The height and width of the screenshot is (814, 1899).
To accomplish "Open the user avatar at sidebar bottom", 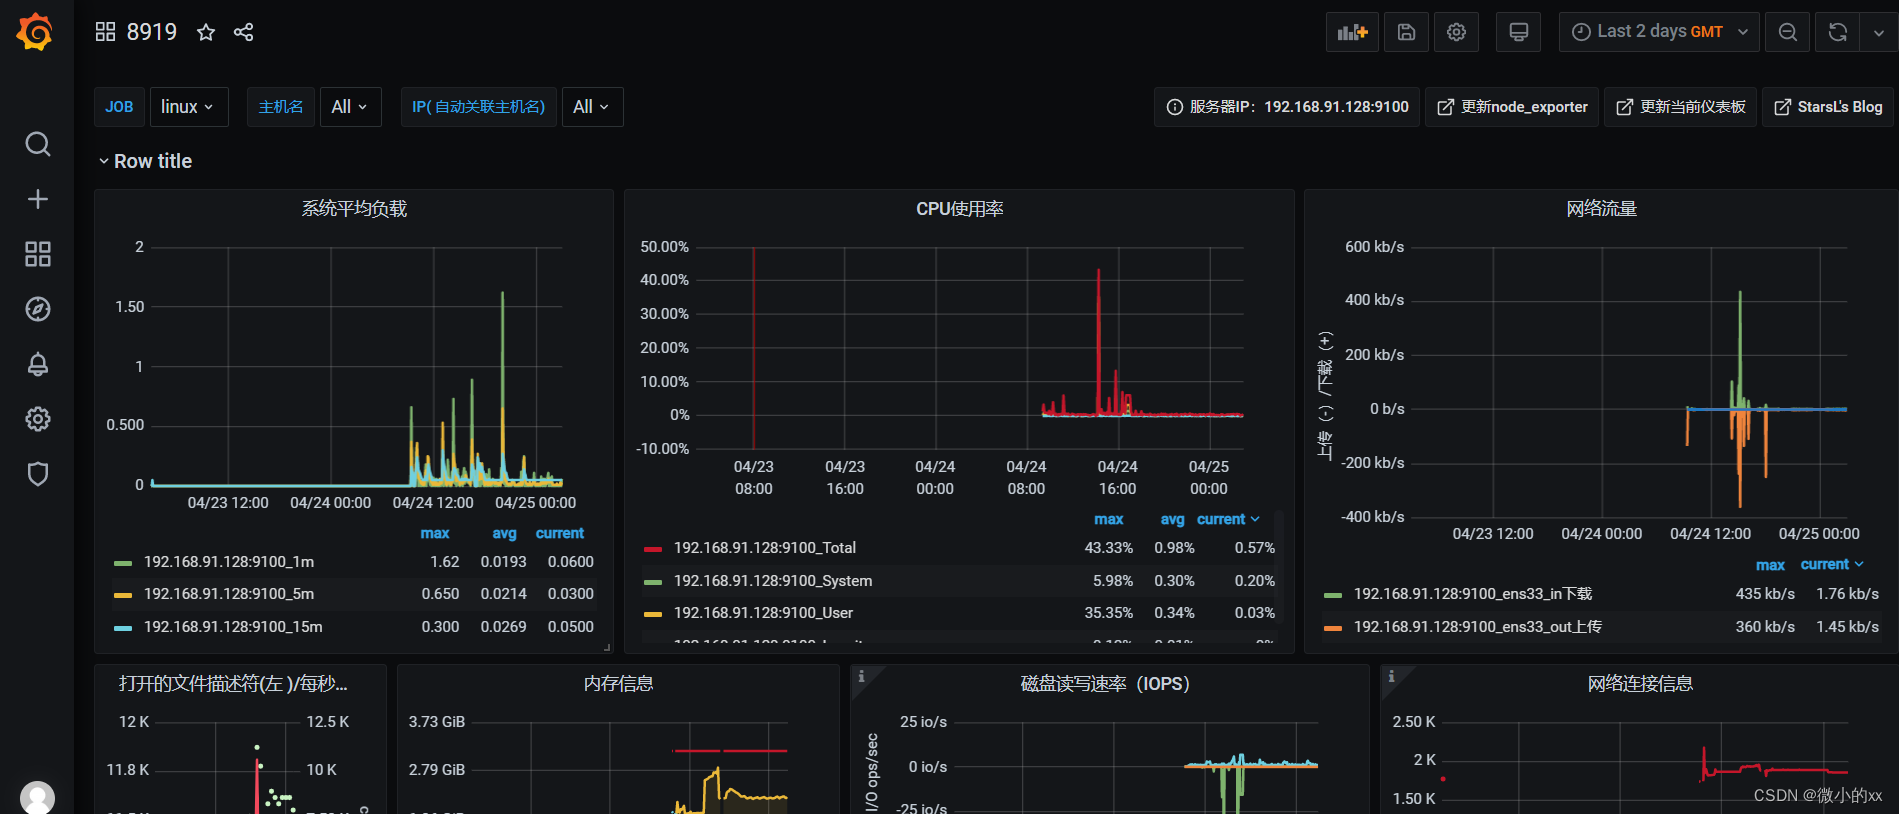I will coord(37,798).
